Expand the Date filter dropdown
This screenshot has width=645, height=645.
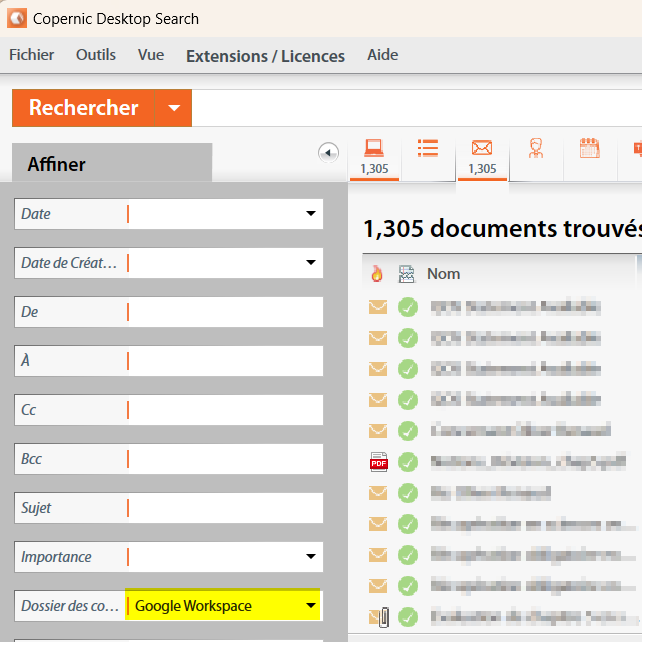pyautogui.click(x=310, y=214)
